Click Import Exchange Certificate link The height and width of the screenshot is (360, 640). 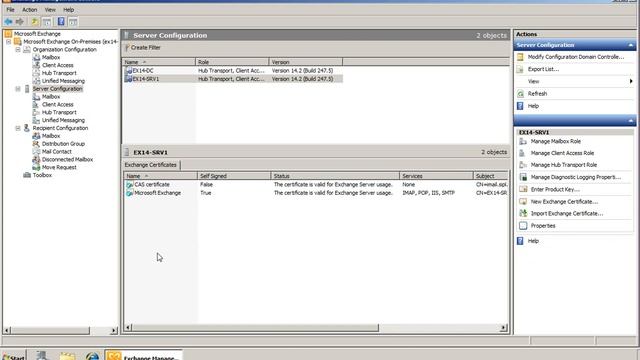pos(567,213)
